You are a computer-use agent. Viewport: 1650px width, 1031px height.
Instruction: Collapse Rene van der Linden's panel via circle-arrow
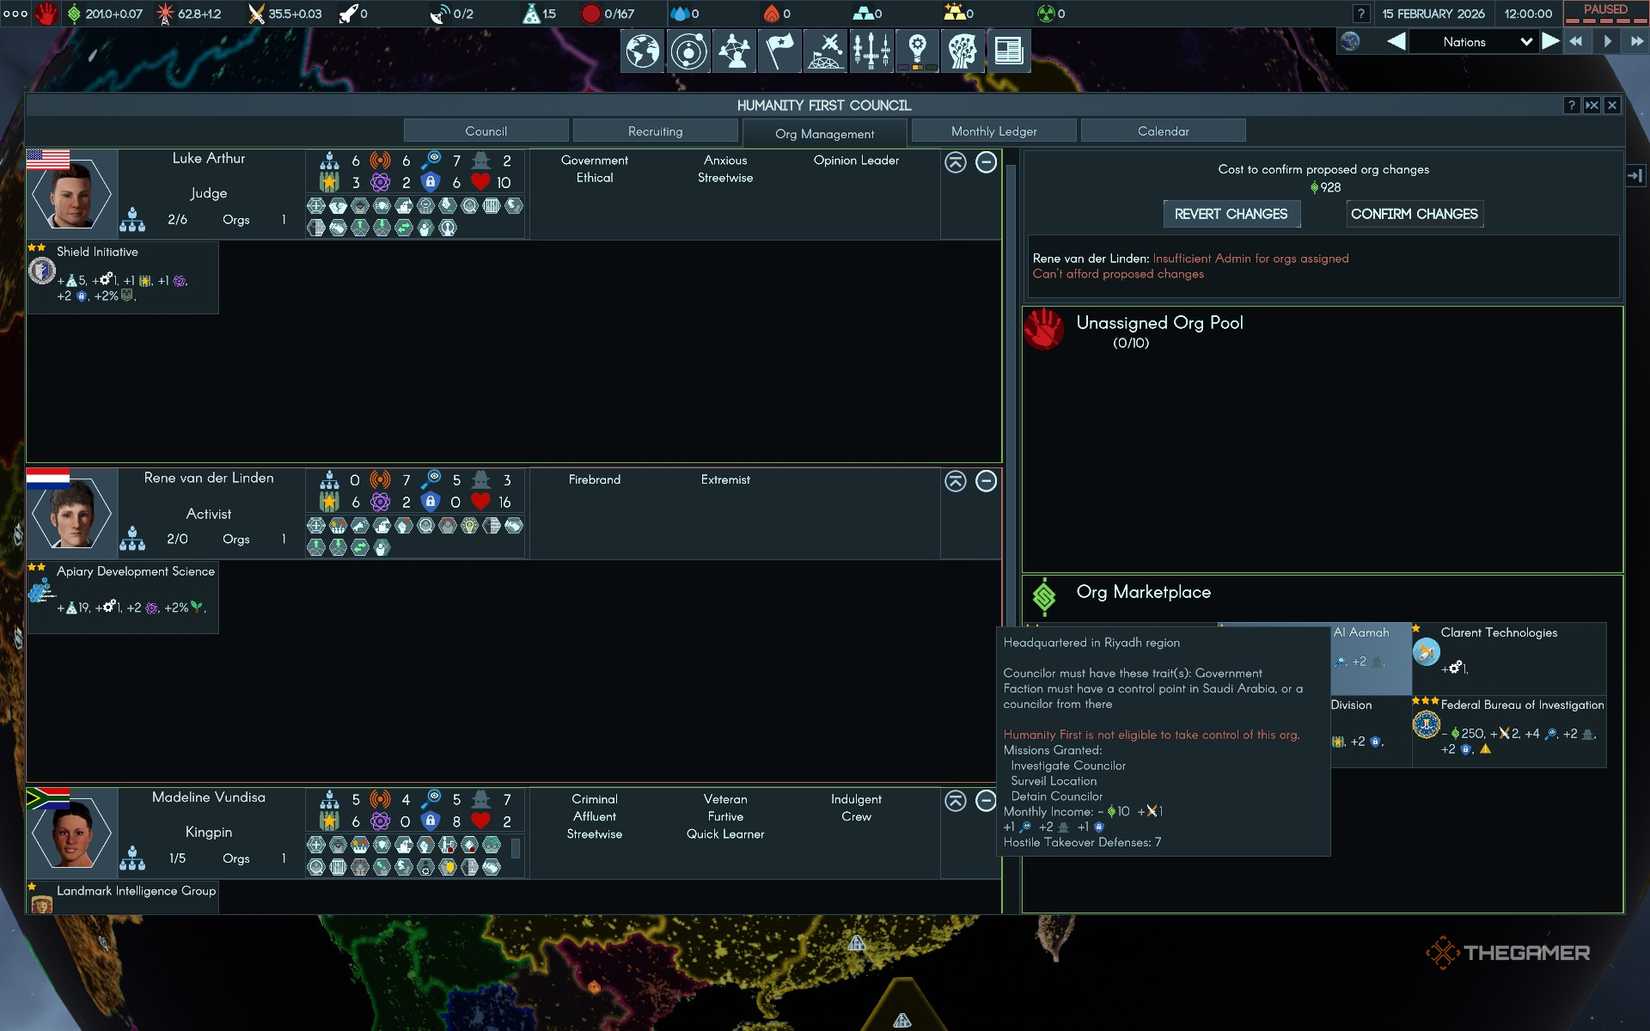954,481
